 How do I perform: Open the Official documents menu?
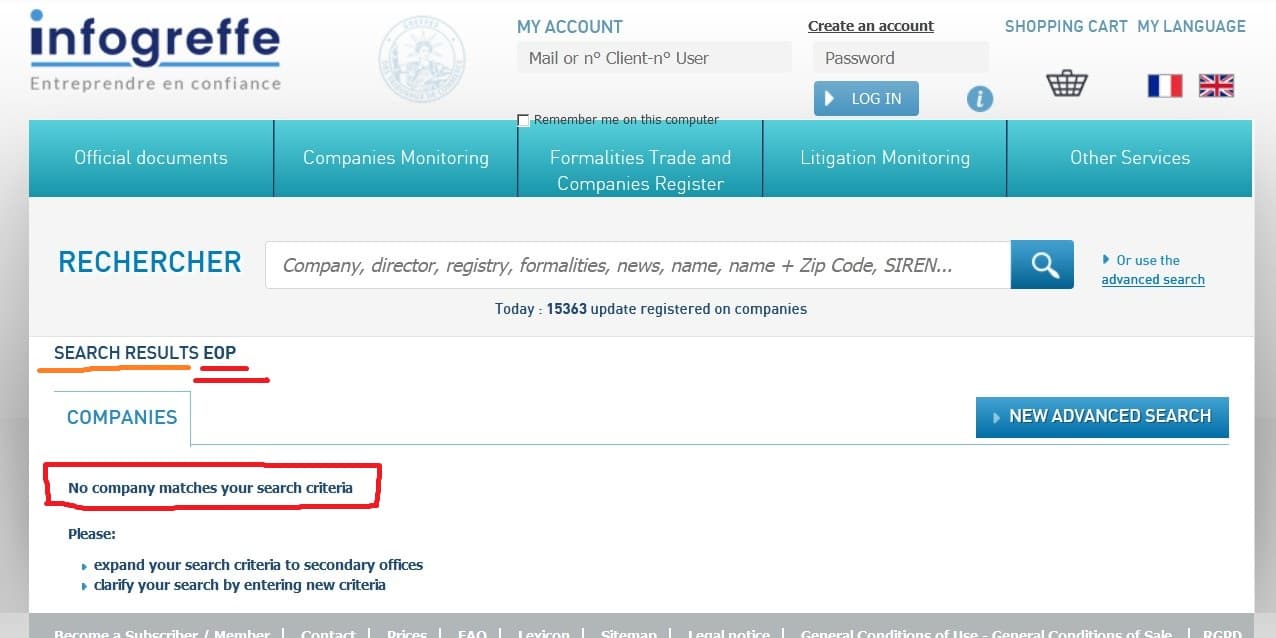(x=151, y=158)
